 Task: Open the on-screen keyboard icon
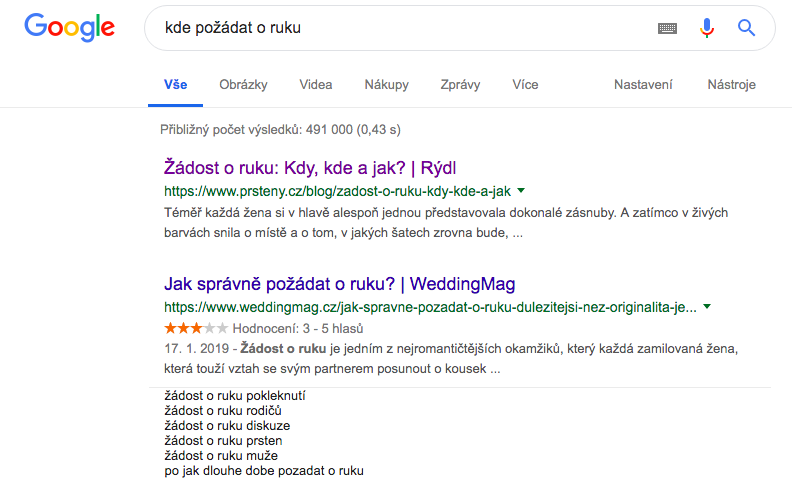pyautogui.click(x=667, y=28)
